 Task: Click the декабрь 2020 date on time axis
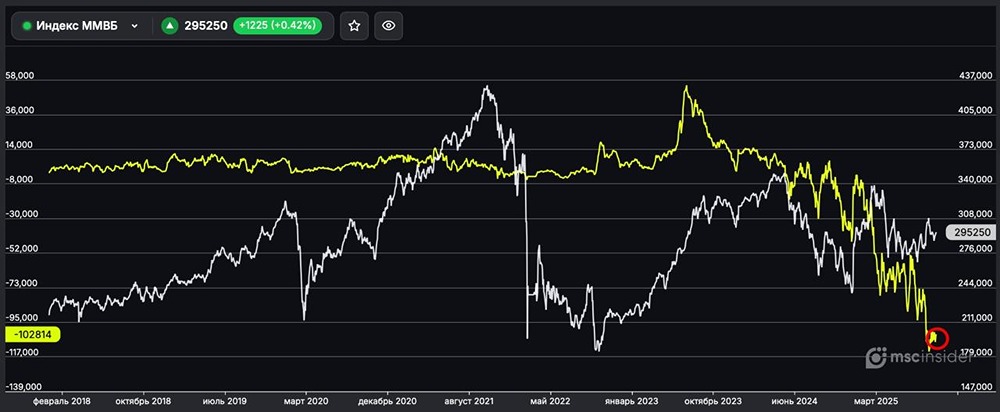[387, 402]
